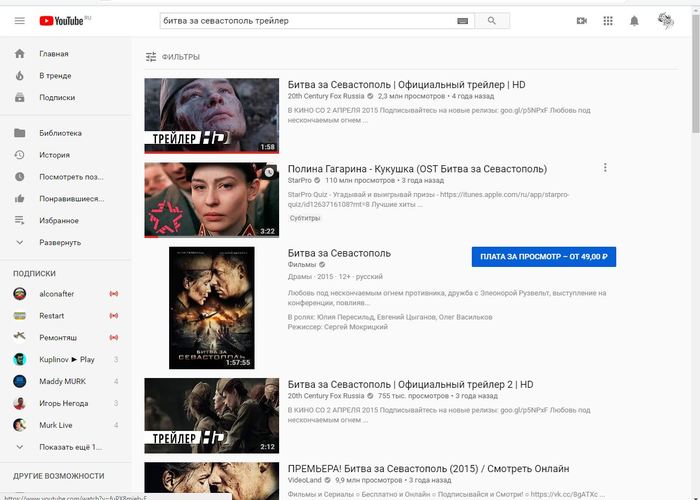This screenshot has height=500, width=700.
Task: Expand the Развернуть sidebar section
Action: (59, 242)
